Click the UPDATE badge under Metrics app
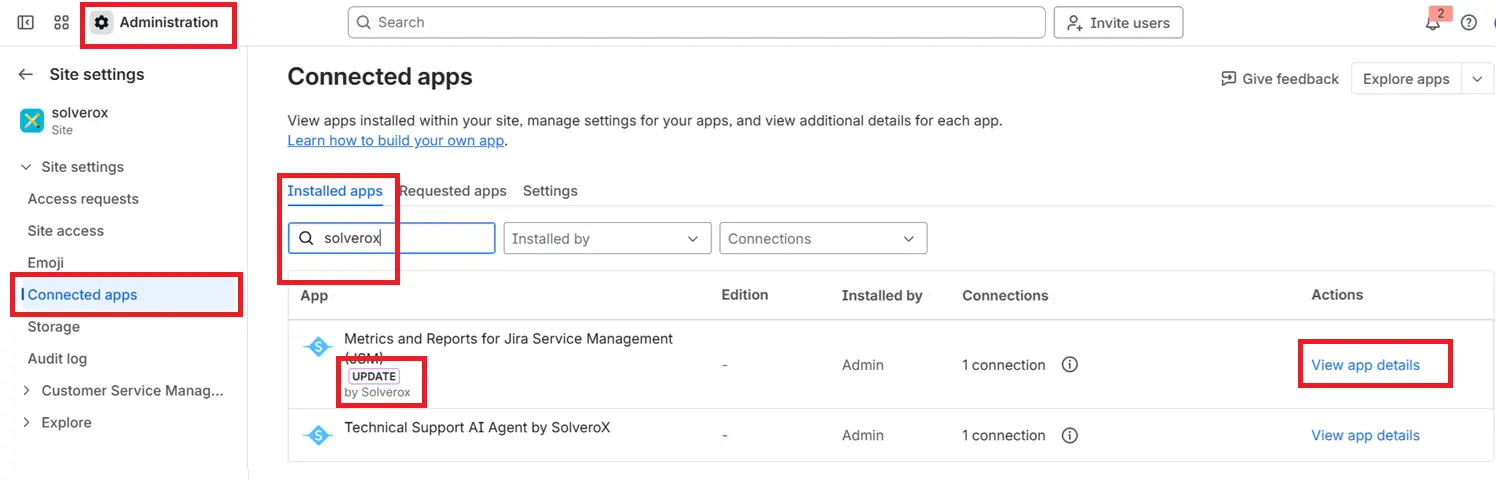This screenshot has width=1496, height=480. (374, 377)
